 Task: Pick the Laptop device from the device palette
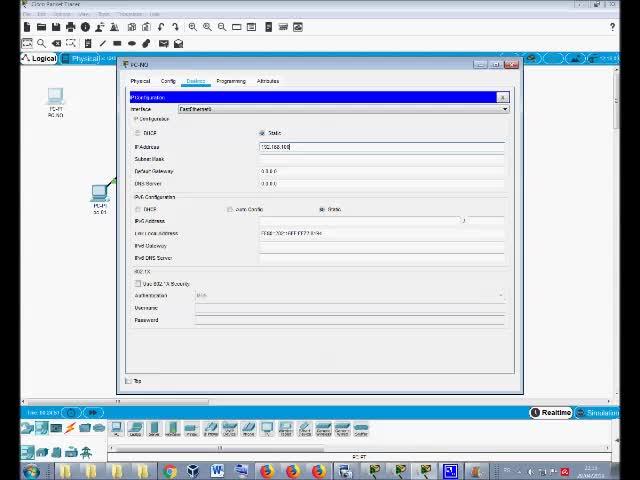coord(135,429)
